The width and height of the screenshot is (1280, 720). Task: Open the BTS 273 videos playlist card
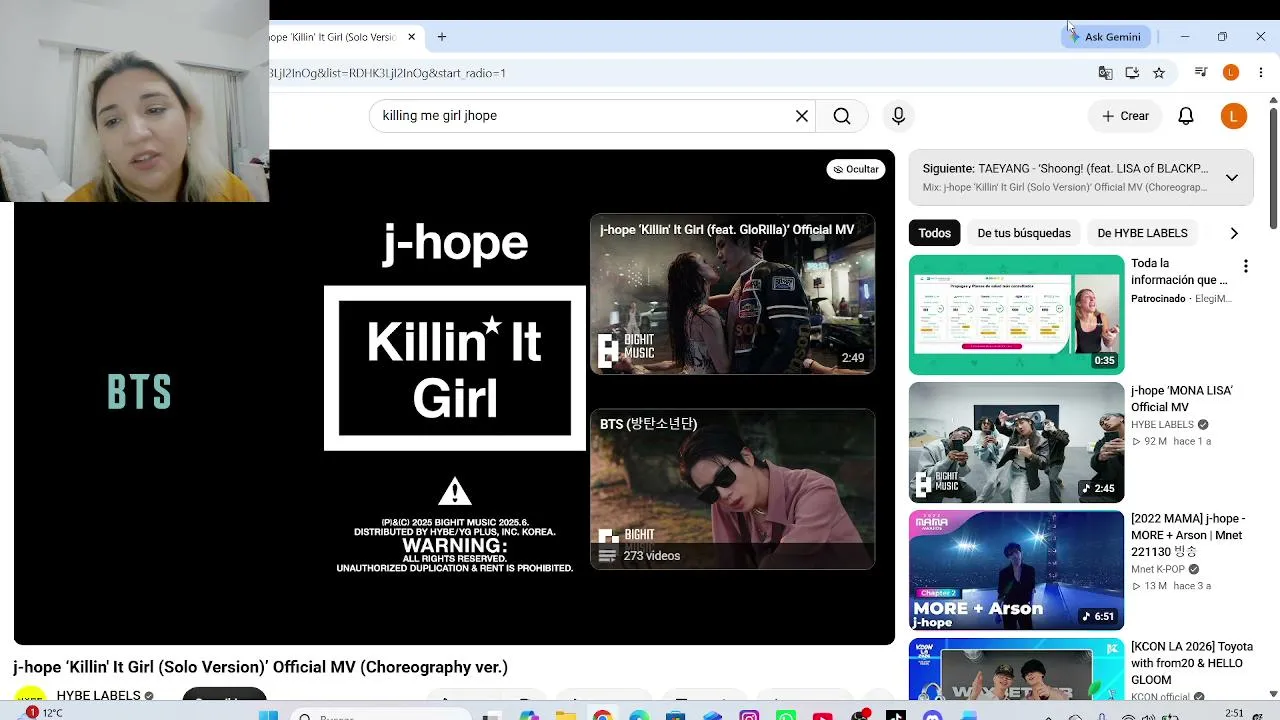pos(732,489)
